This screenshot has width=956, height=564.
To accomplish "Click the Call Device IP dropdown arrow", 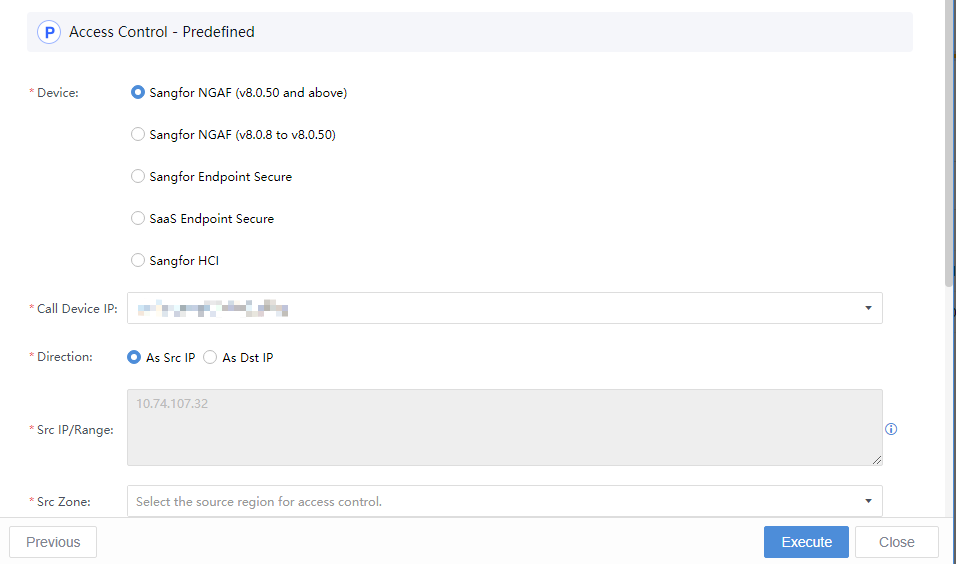I will [868, 308].
